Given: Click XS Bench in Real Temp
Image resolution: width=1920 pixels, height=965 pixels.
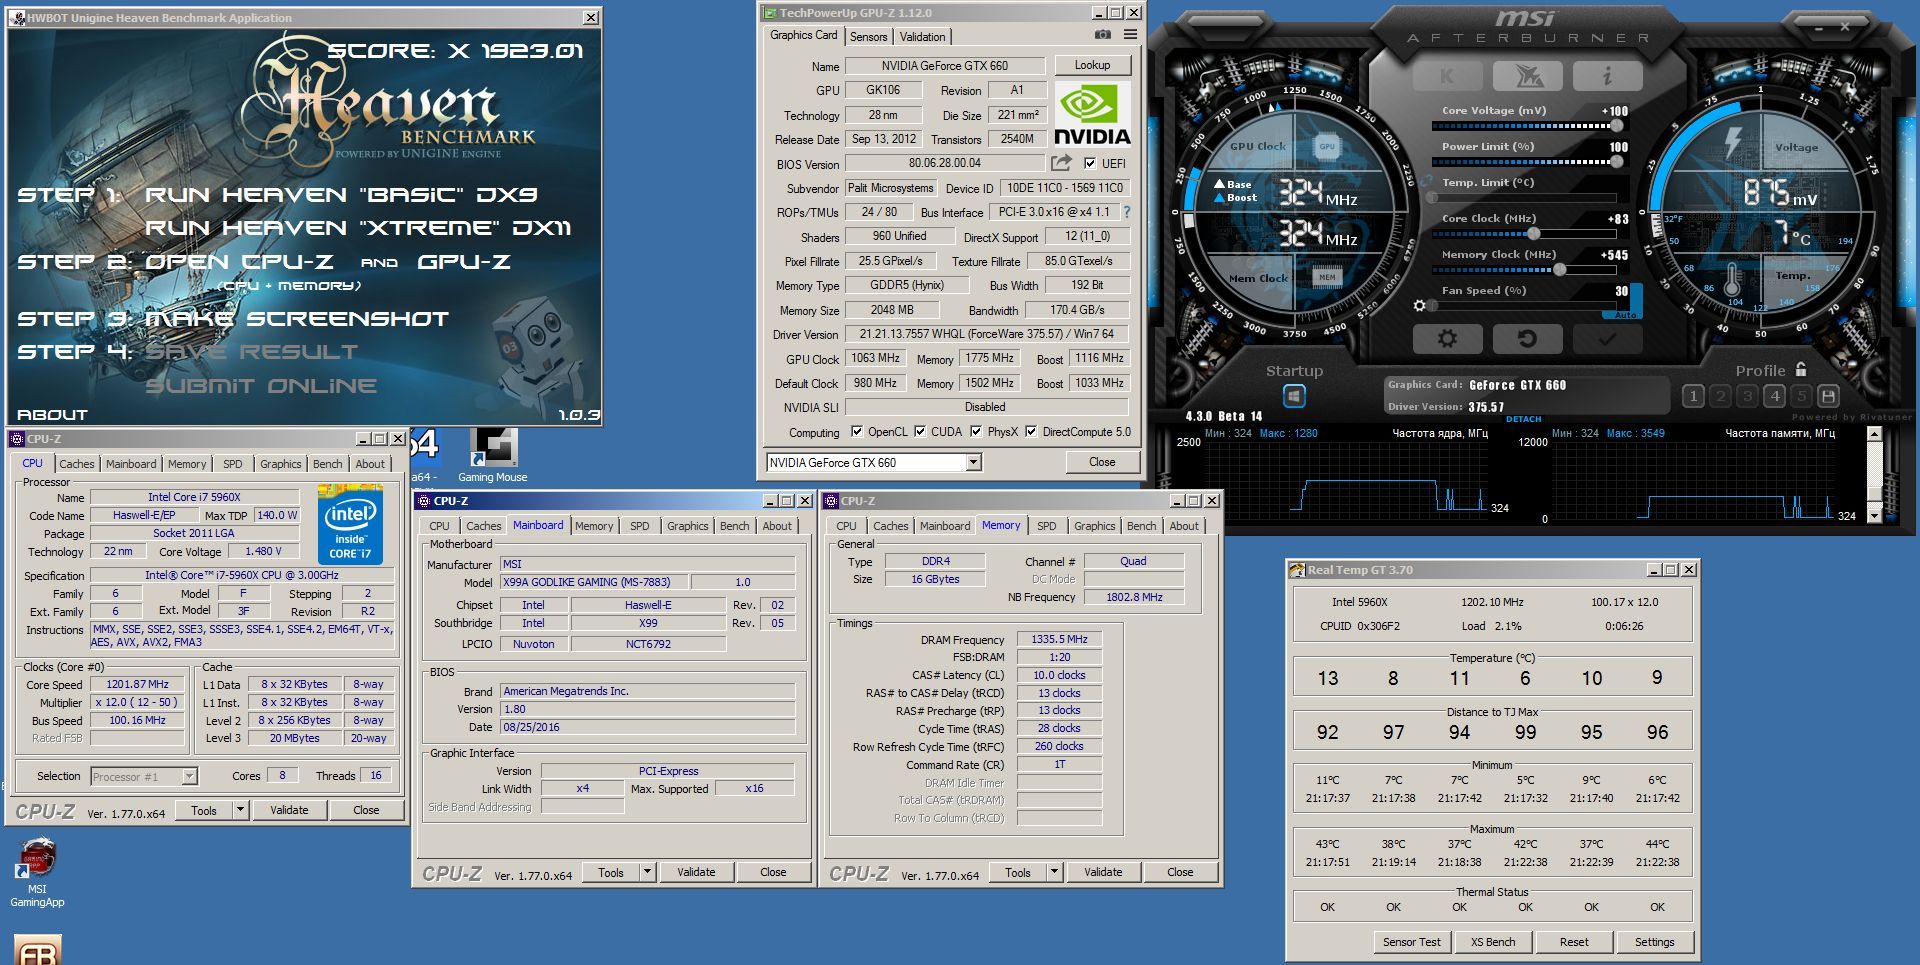Looking at the screenshot, I should tap(1493, 942).
